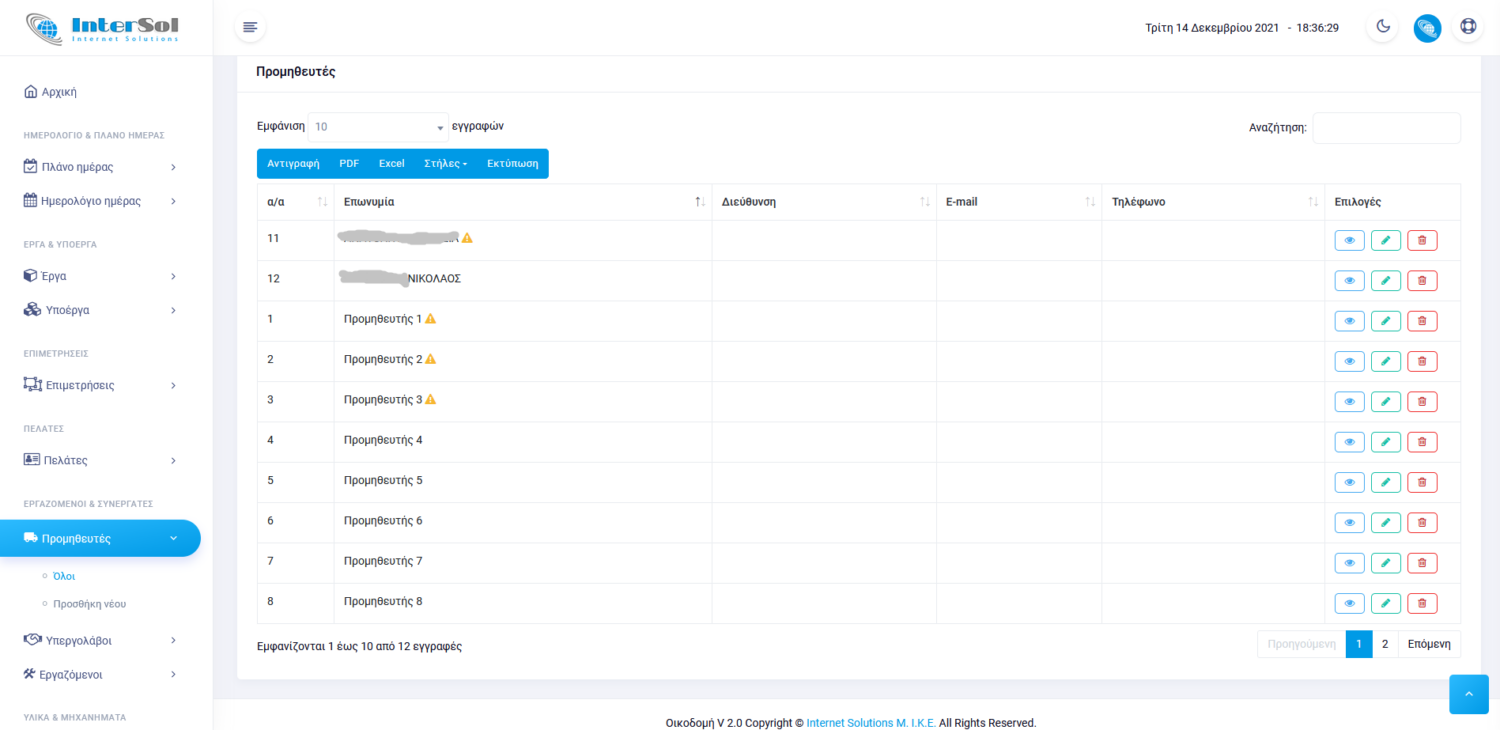The height and width of the screenshot is (730, 1500).
Task: Delete Προμηθευτής 8 with red trash icon
Action: point(1422,603)
